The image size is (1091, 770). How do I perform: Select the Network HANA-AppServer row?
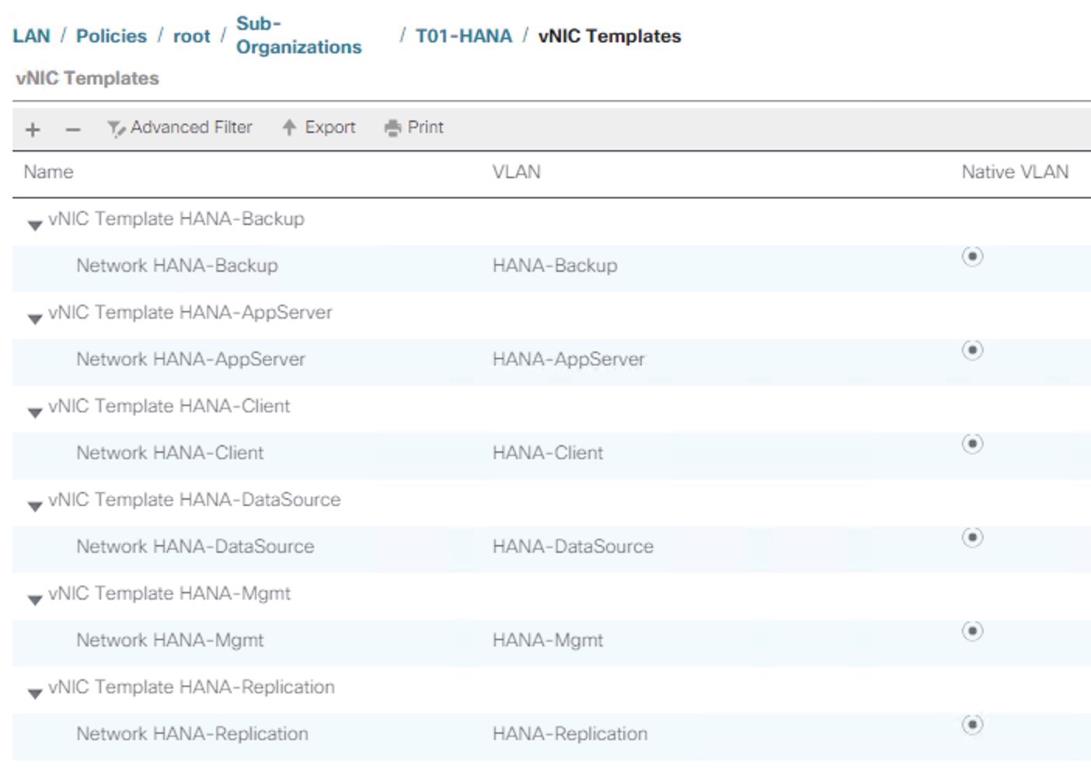(x=551, y=362)
